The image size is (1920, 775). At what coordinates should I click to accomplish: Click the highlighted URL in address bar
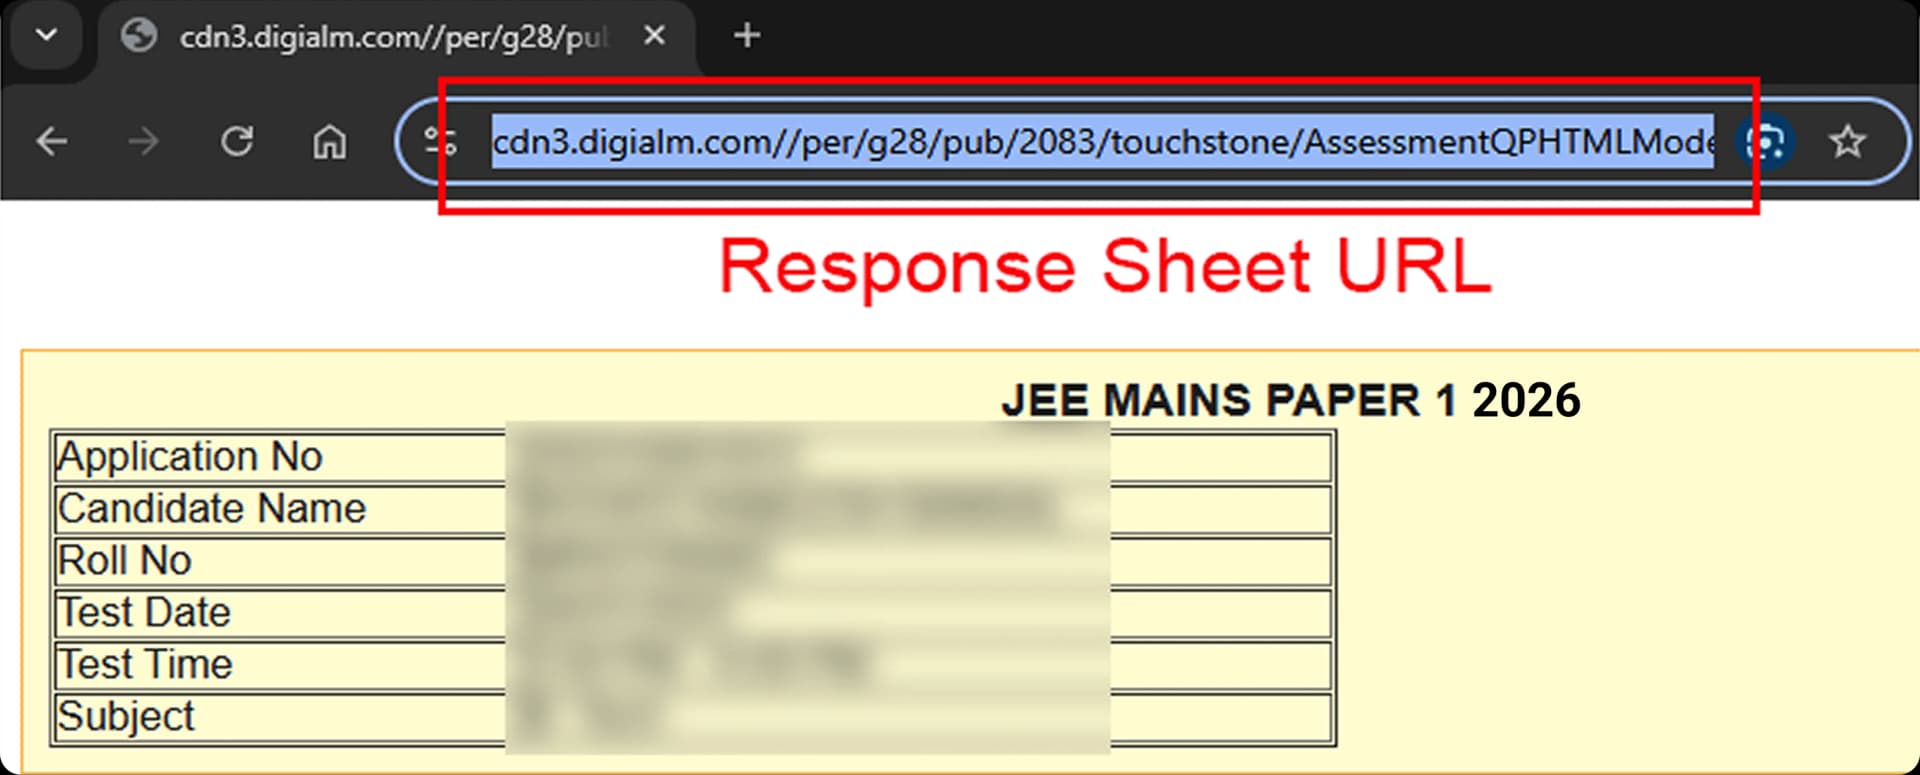pos(1102,142)
